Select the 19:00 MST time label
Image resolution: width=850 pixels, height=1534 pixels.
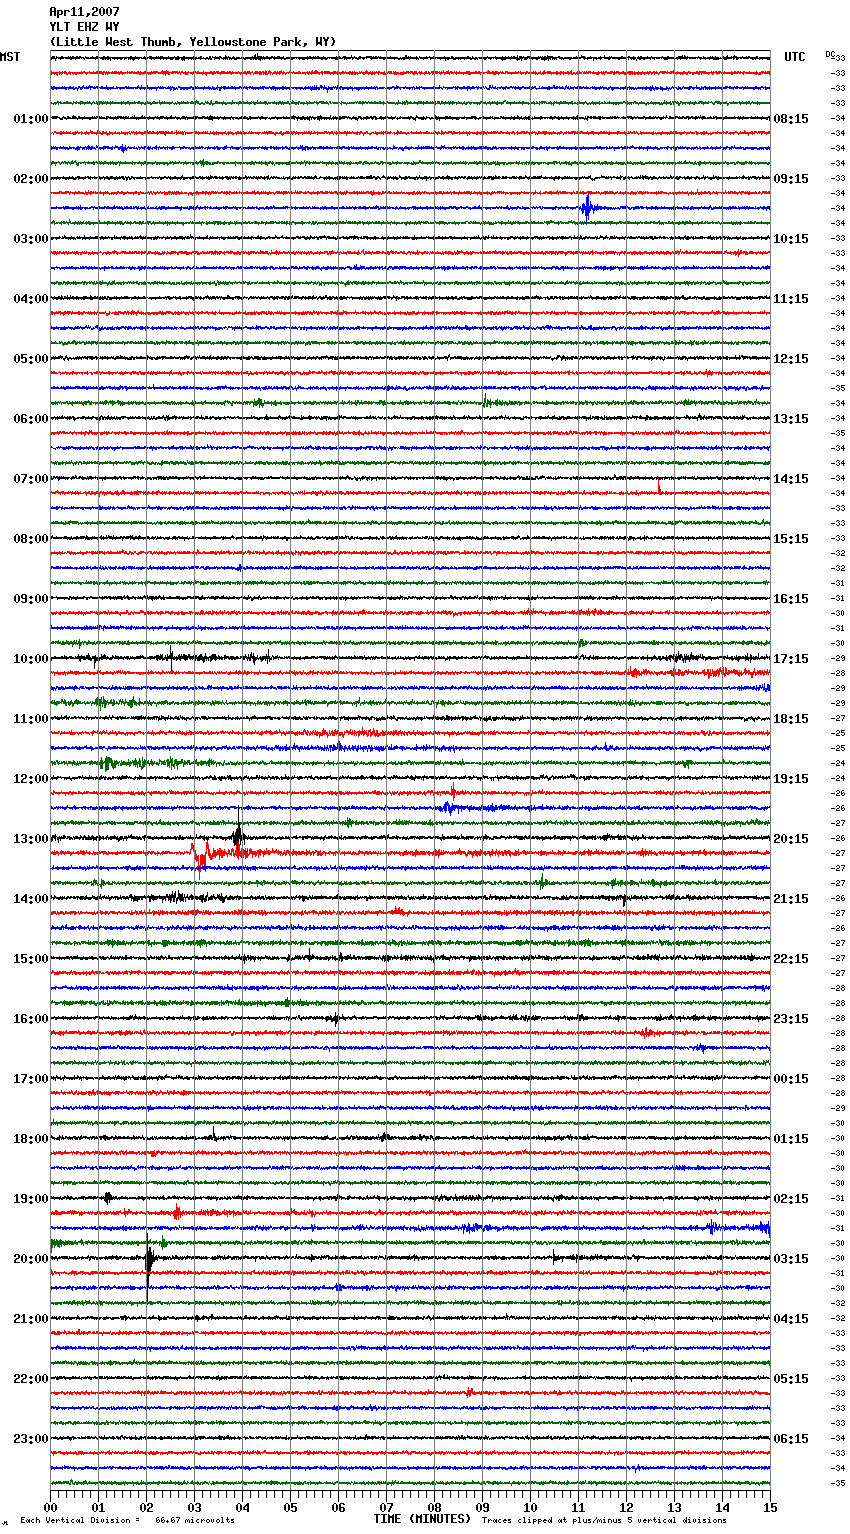30,1199
